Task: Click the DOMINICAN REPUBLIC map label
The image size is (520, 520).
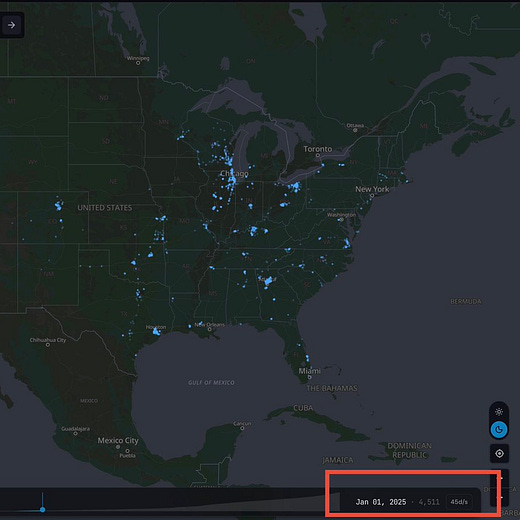Action: (x=409, y=450)
